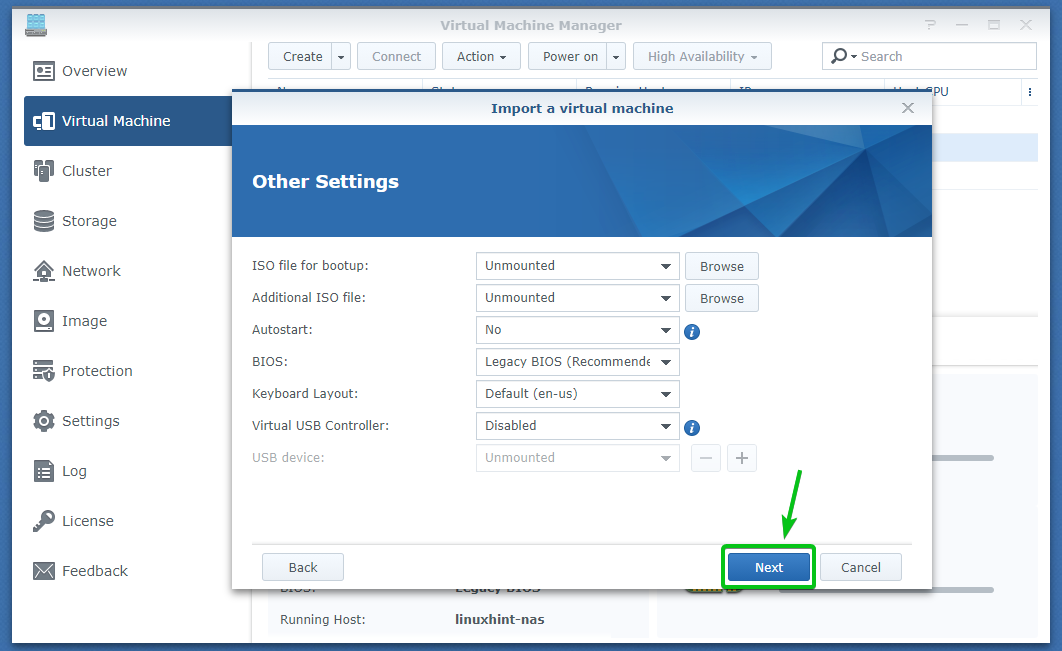1062x651 pixels.
Task: Browse for the Additional ISO file
Action: (721, 298)
